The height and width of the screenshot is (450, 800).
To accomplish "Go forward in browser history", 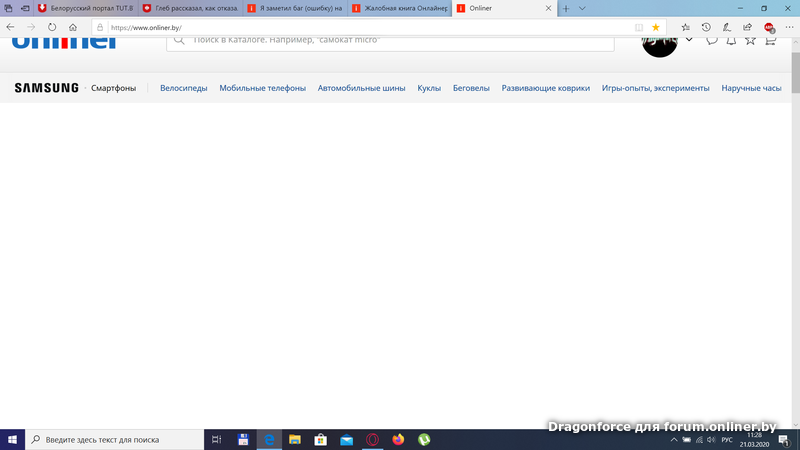I will tap(31, 27).
